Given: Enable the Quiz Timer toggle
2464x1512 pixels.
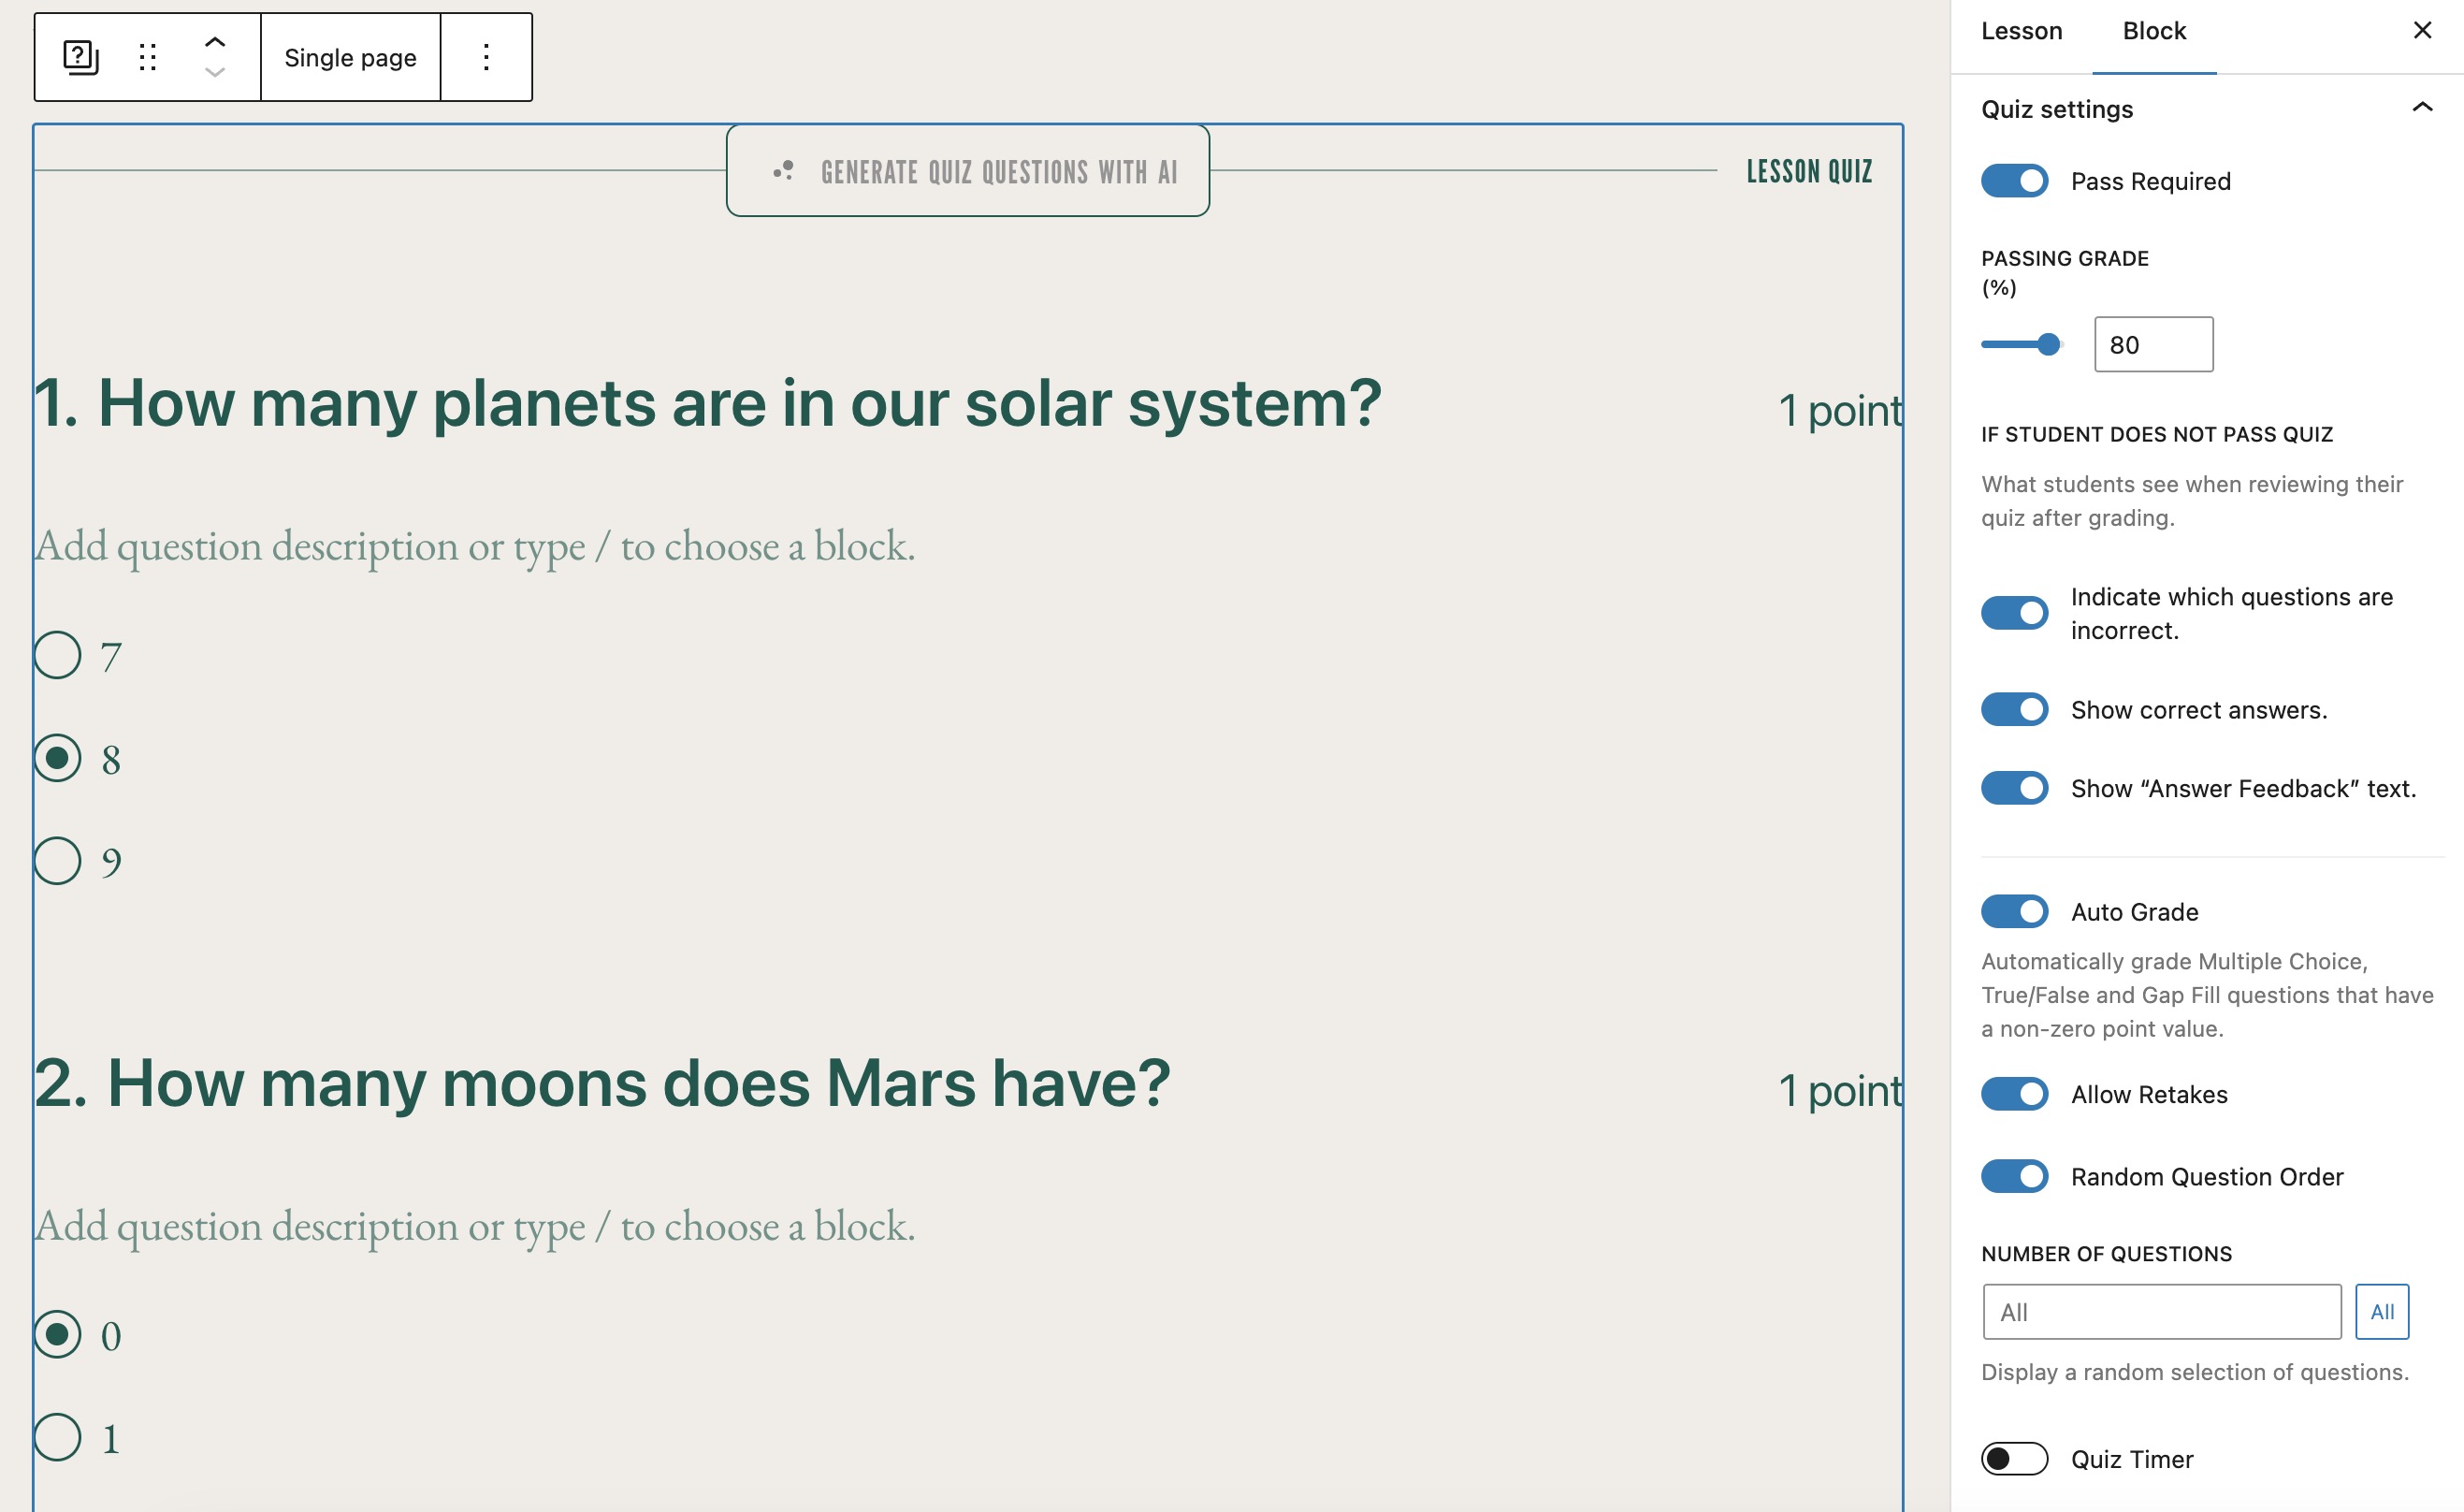Looking at the screenshot, I should click(x=2014, y=1459).
